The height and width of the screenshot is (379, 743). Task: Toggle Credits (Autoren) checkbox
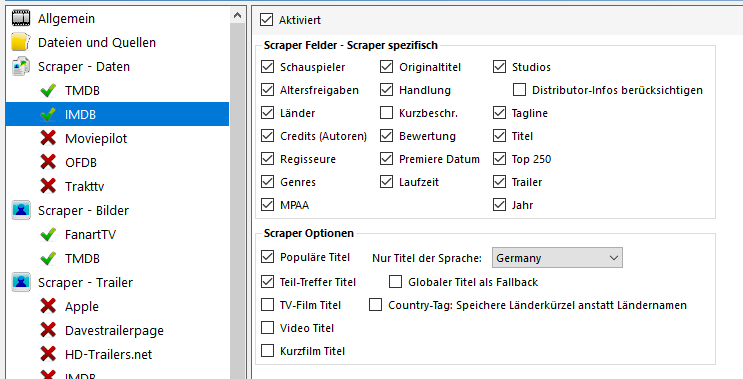pos(268,136)
